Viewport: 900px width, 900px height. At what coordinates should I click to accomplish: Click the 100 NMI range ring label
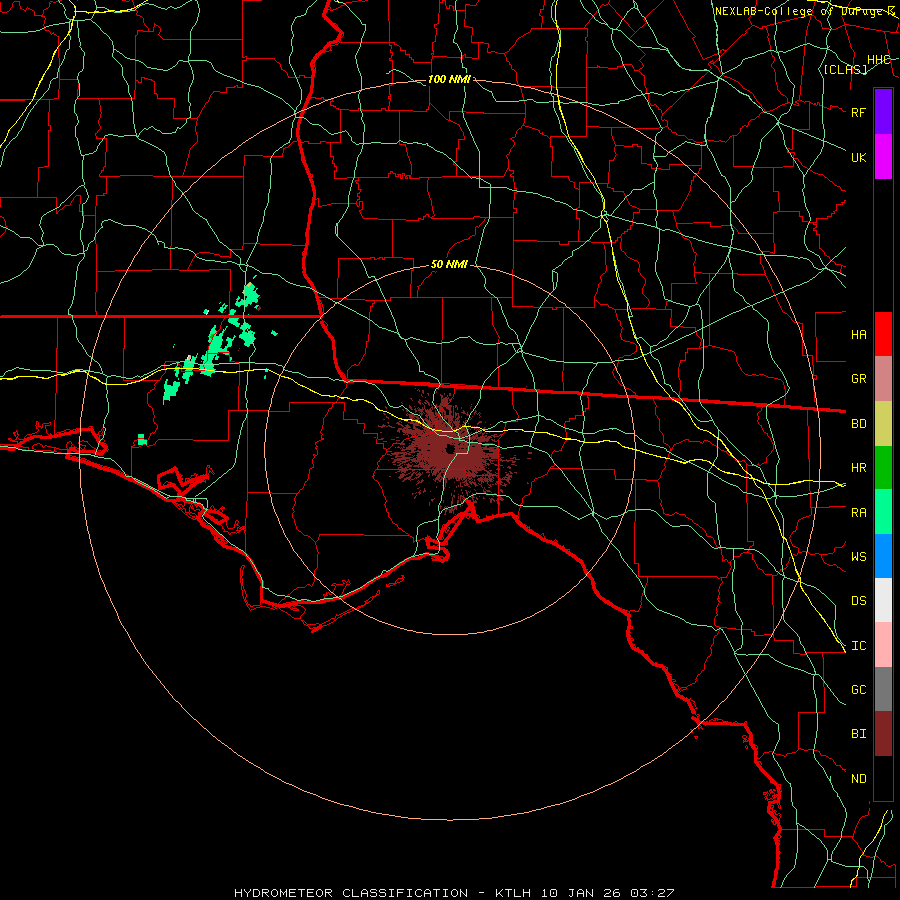coord(449,79)
